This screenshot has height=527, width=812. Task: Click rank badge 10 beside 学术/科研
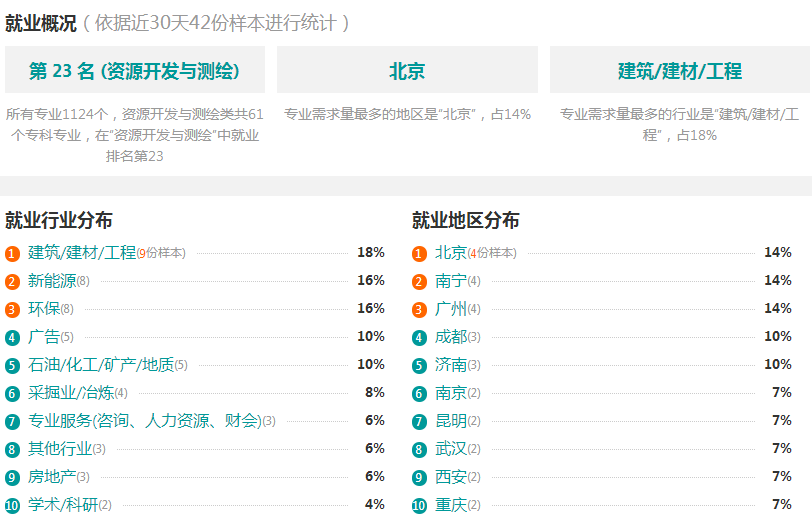point(12,505)
